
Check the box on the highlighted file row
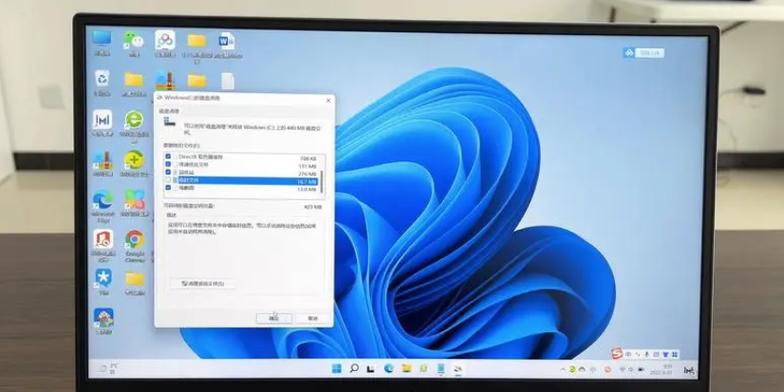168,180
